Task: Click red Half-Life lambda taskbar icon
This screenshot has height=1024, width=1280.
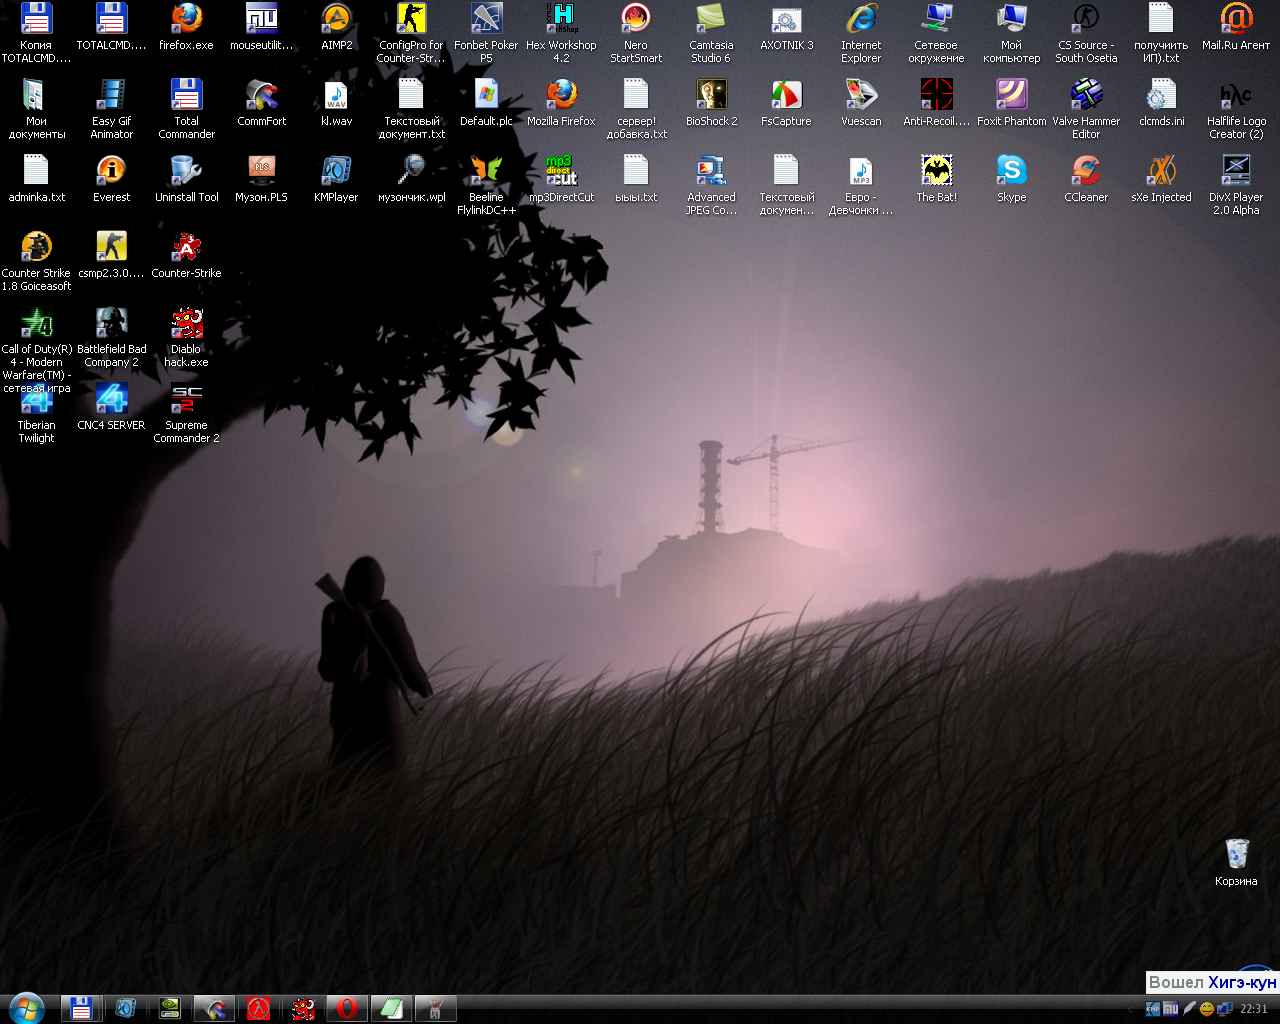Action: tap(258, 1008)
